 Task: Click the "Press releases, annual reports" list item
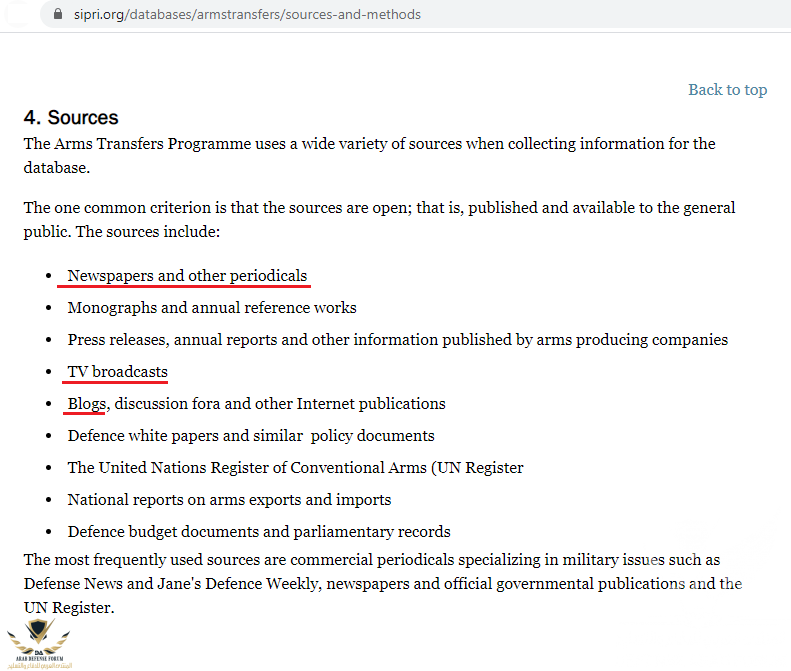pyautogui.click(x=397, y=340)
